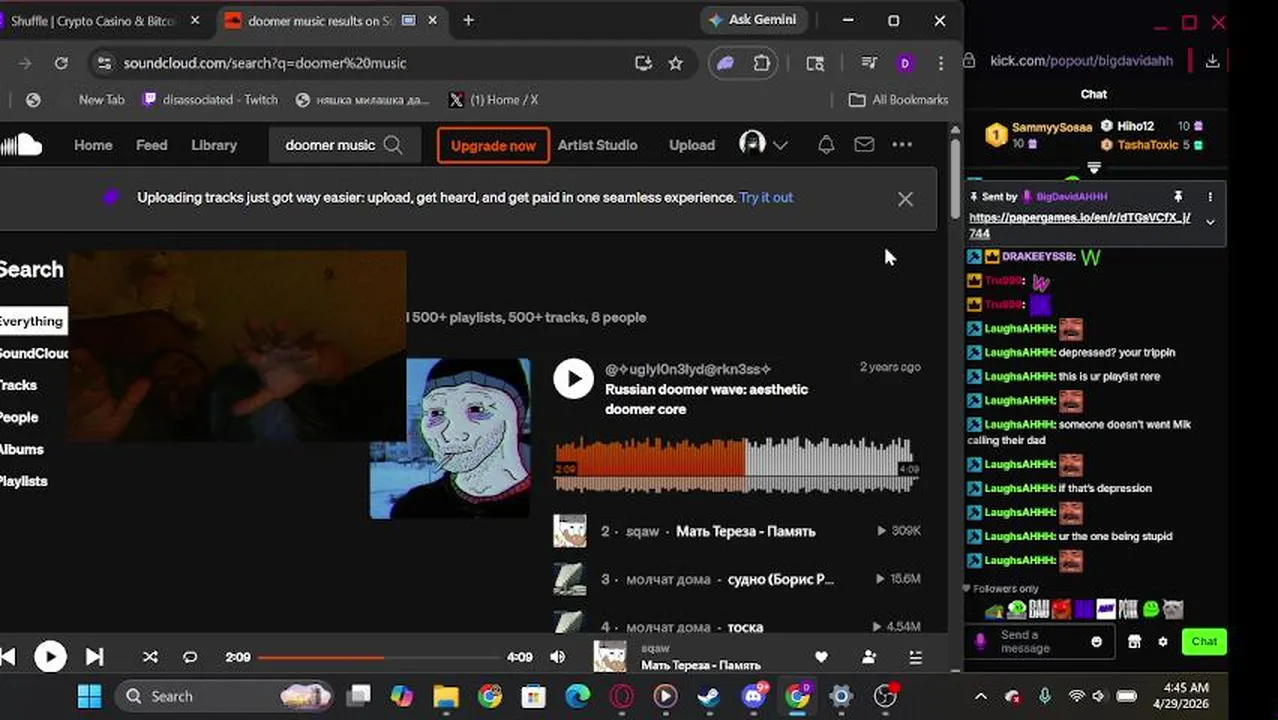Click the Send a message field in Kick chat

1040,641
